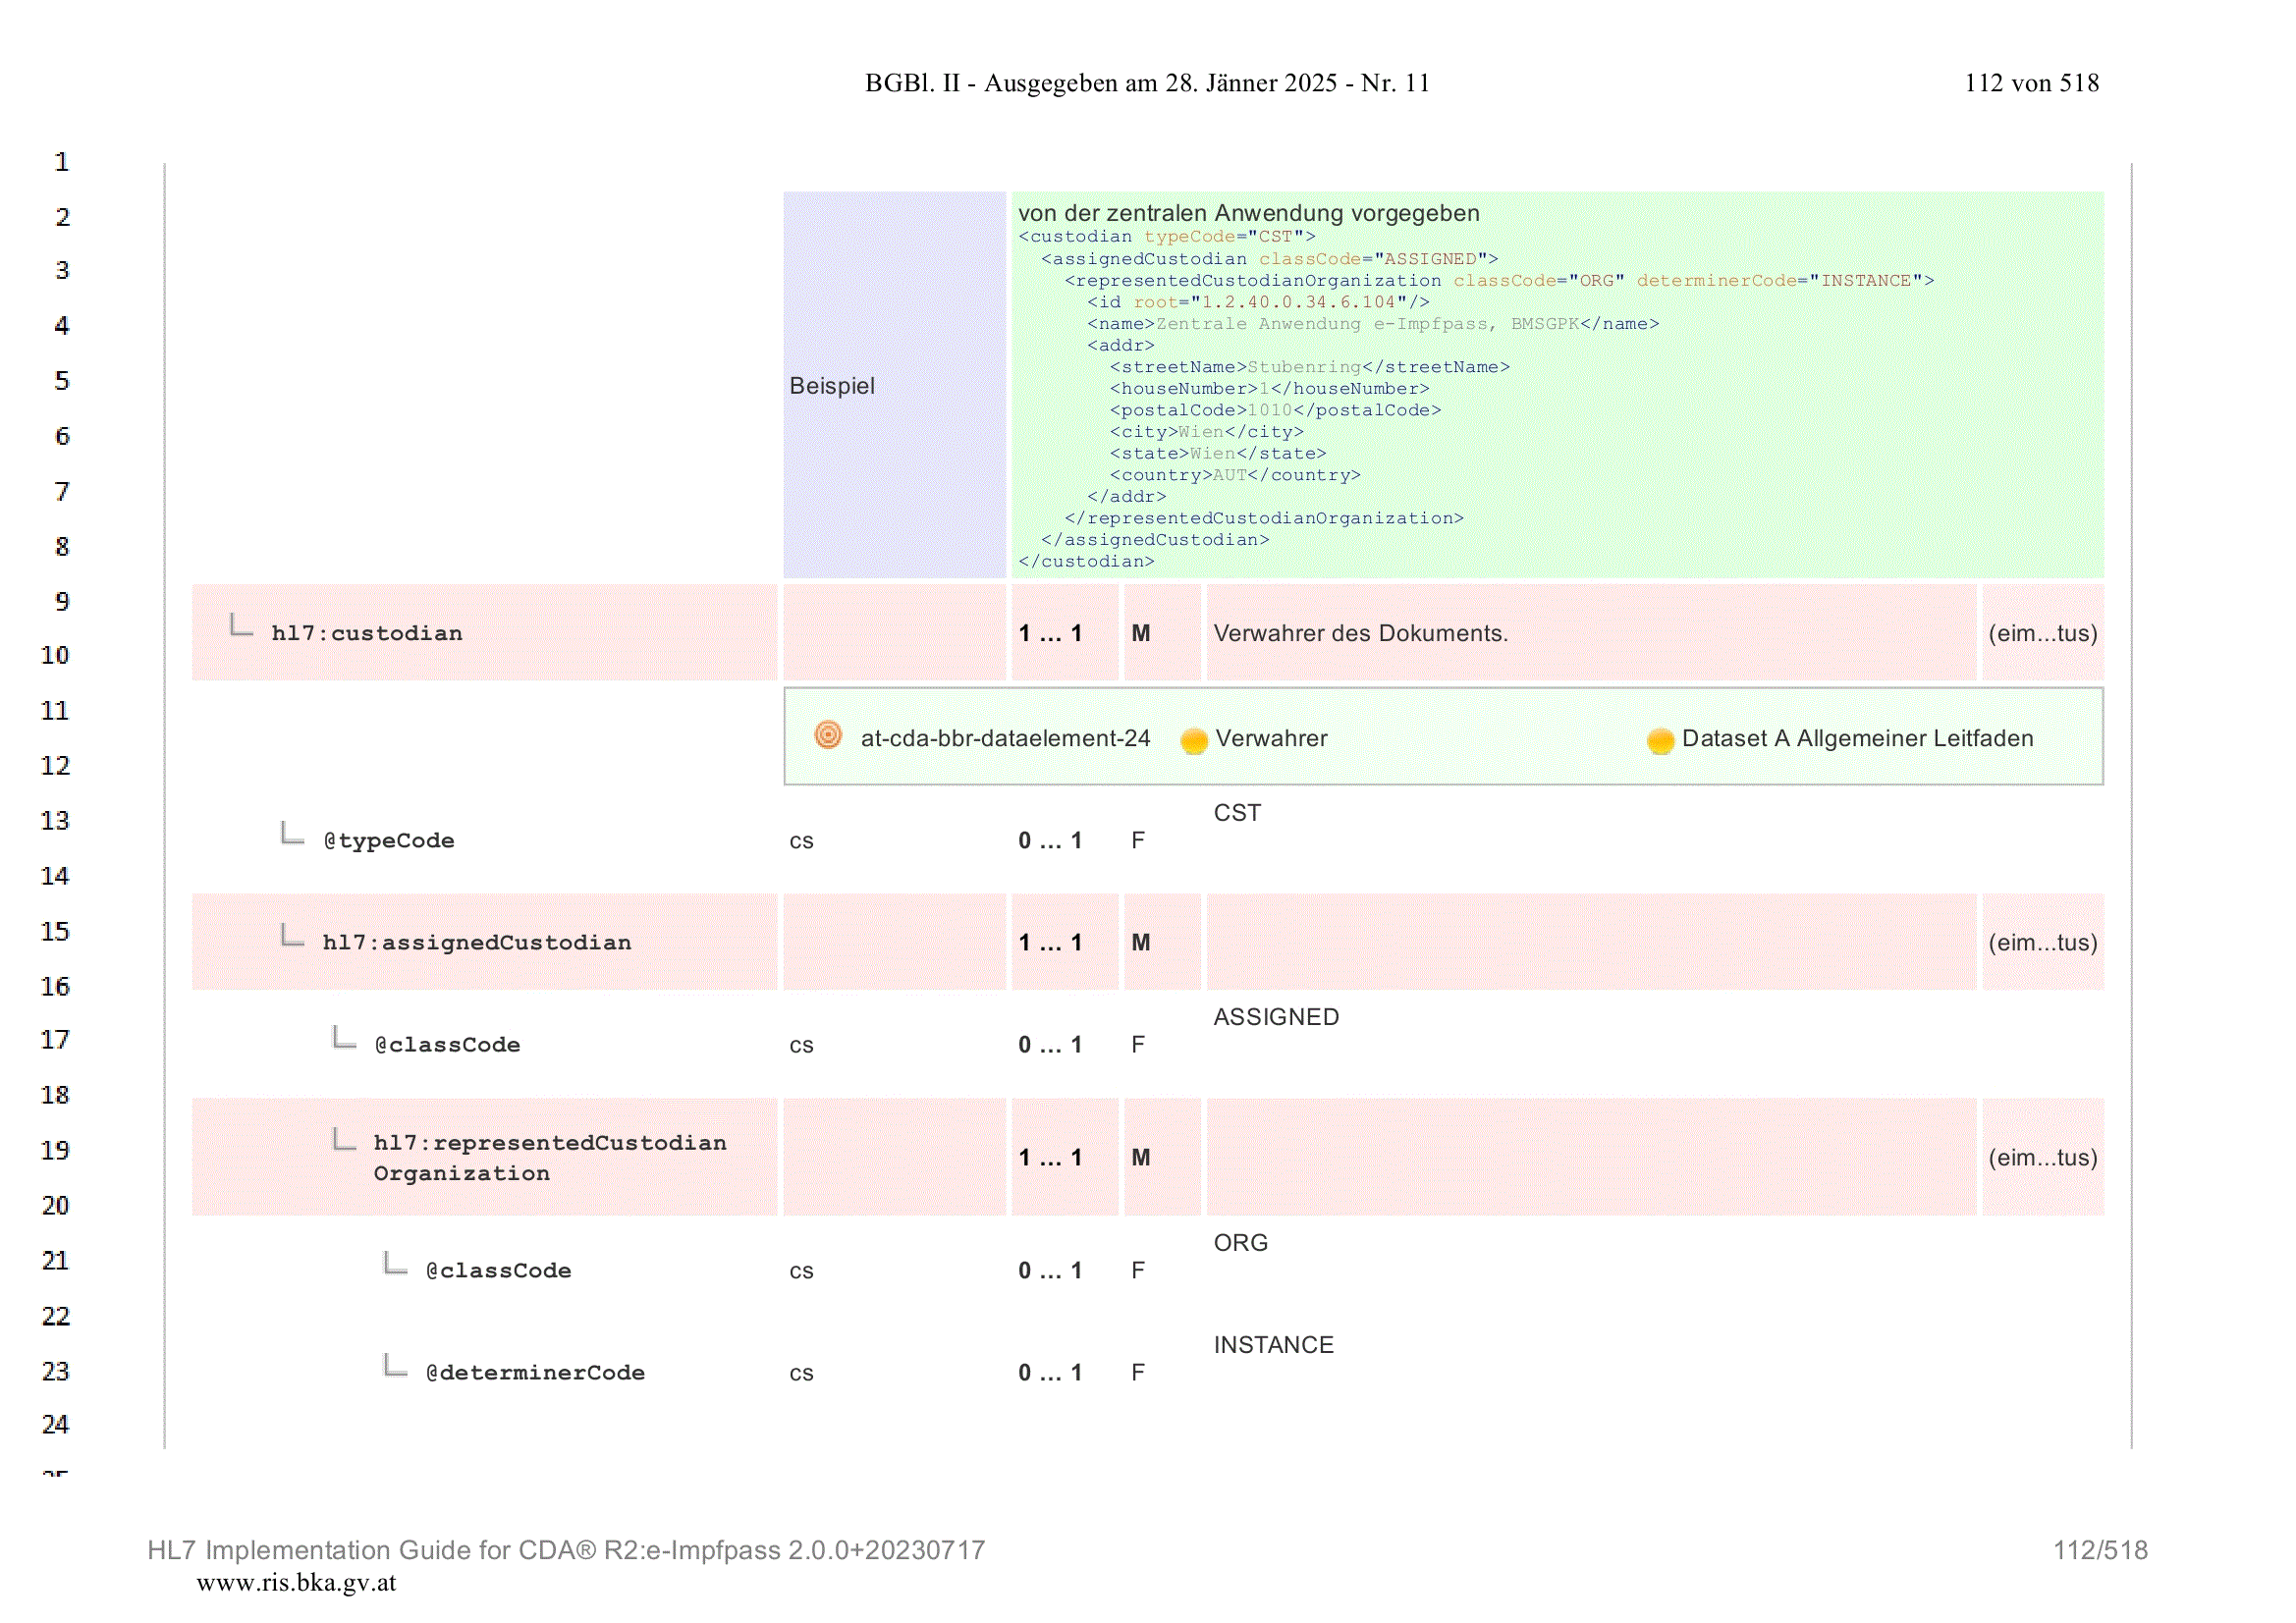Click the orange target icon beside at-cda-bbr-dataelement-24
Image resolution: width=2296 pixels, height=1623 pixels.
(828, 735)
